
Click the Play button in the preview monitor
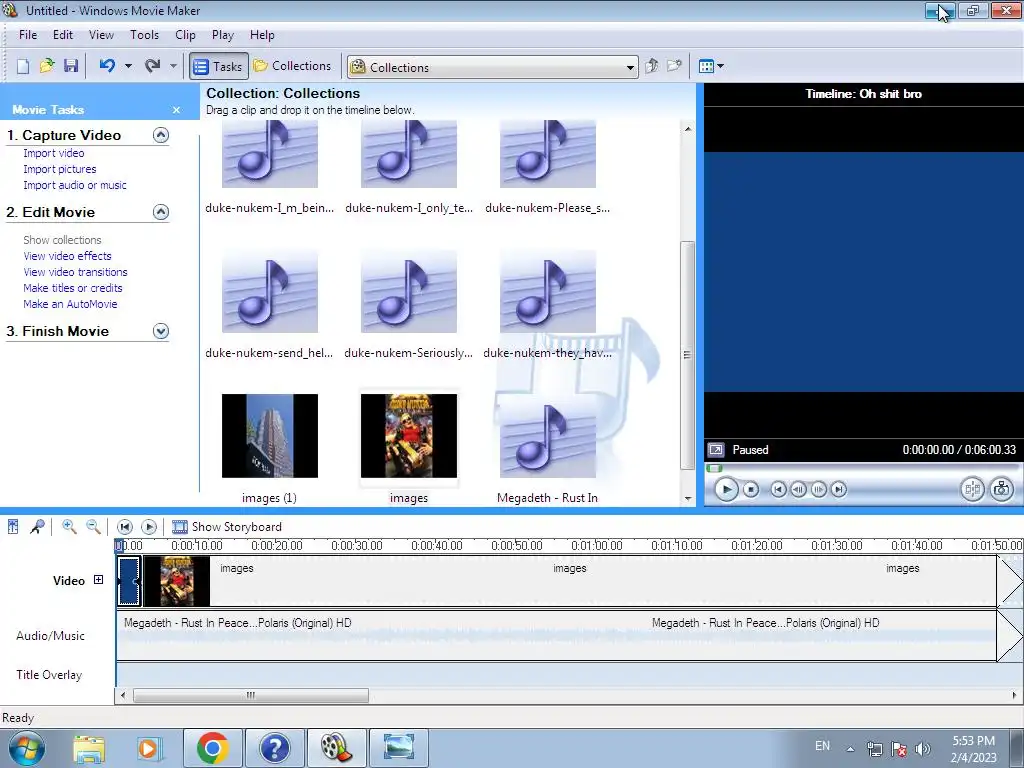tap(726, 489)
